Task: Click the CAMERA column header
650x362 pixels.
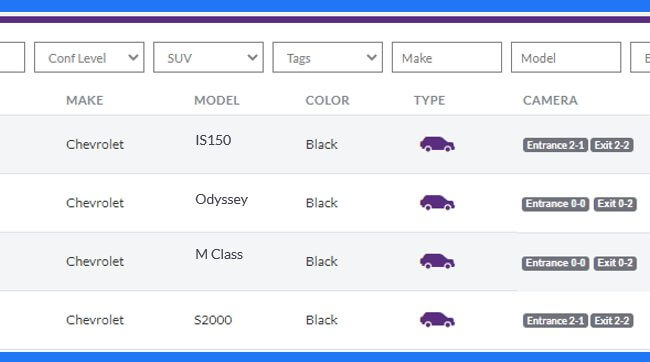Action: coord(550,100)
